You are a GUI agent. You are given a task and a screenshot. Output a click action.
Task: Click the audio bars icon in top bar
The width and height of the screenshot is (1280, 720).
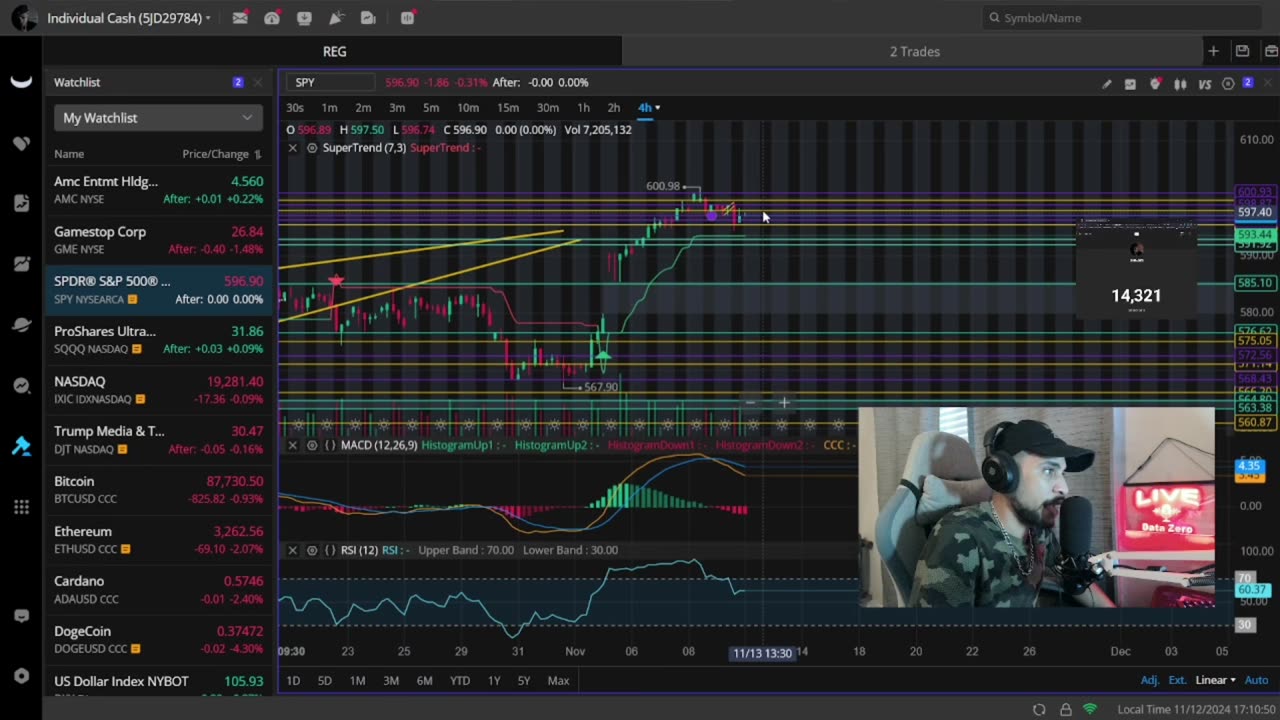[408, 18]
